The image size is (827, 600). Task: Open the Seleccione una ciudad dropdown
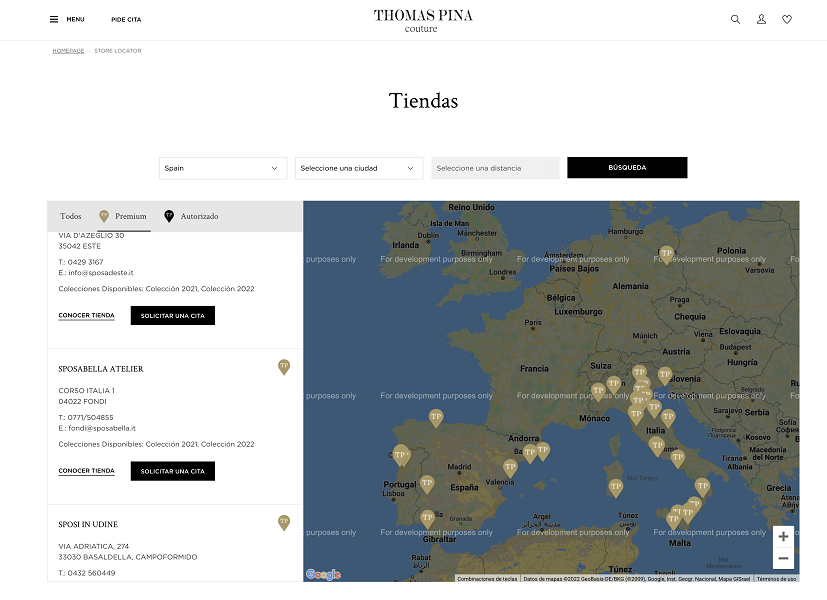(x=359, y=168)
